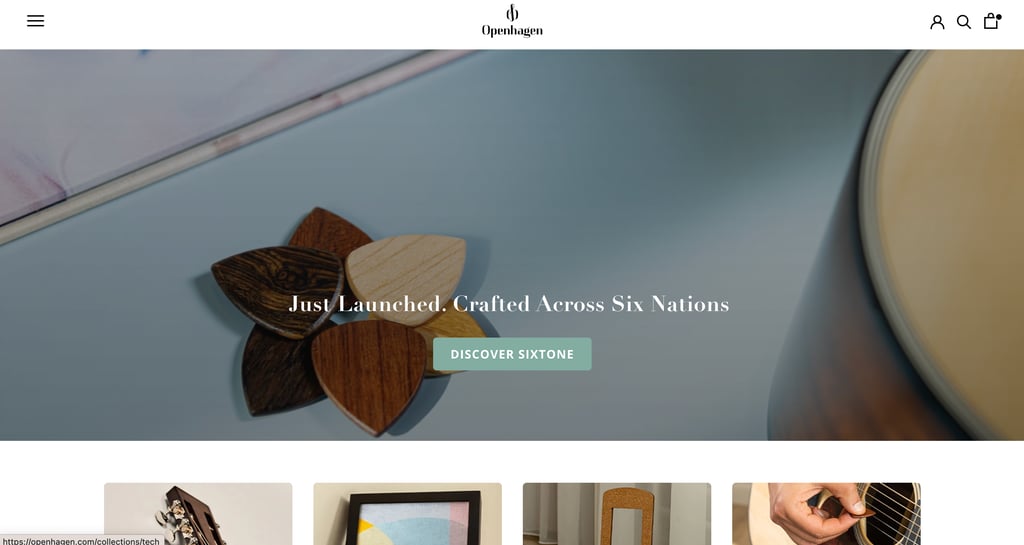
Task: Click the Openhagen wordmark text
Action: pyautogui.click(x=512, y=30)
